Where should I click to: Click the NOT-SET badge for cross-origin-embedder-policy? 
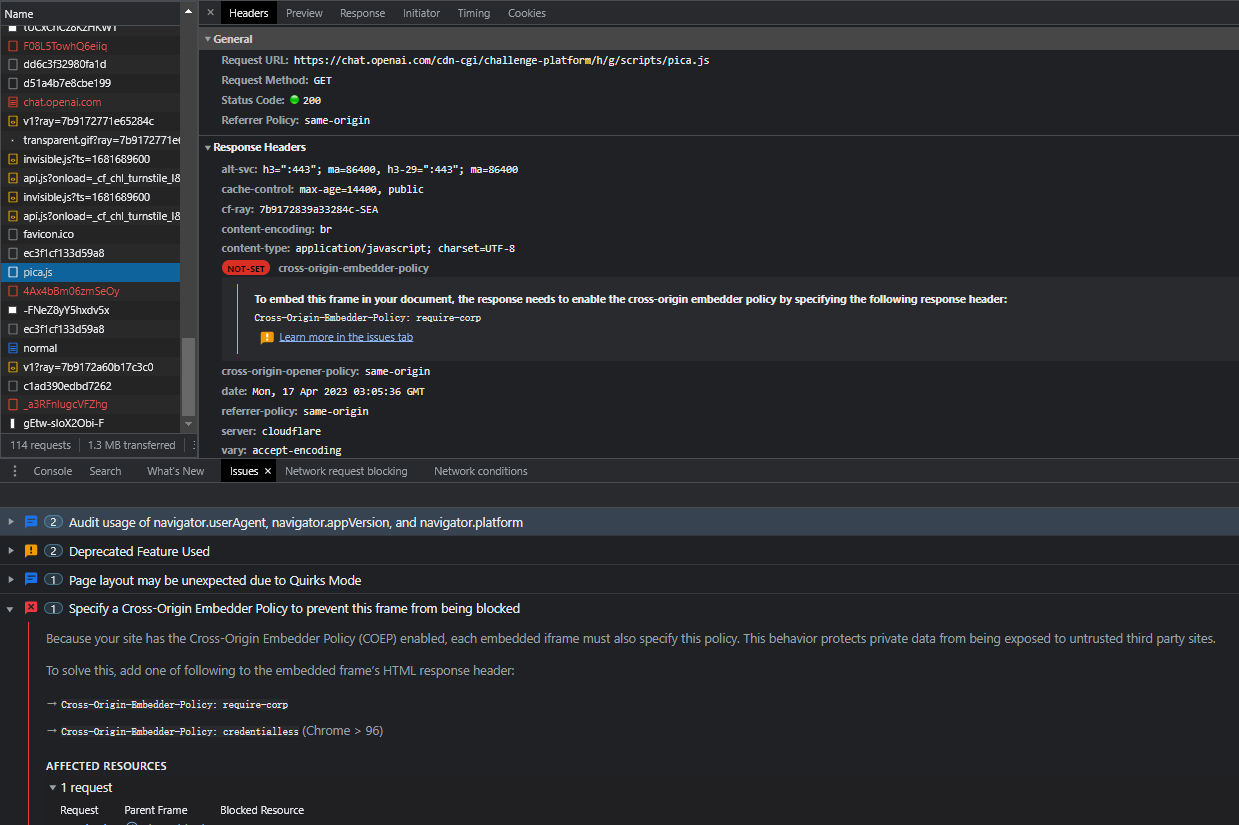(x=246, y=269)
